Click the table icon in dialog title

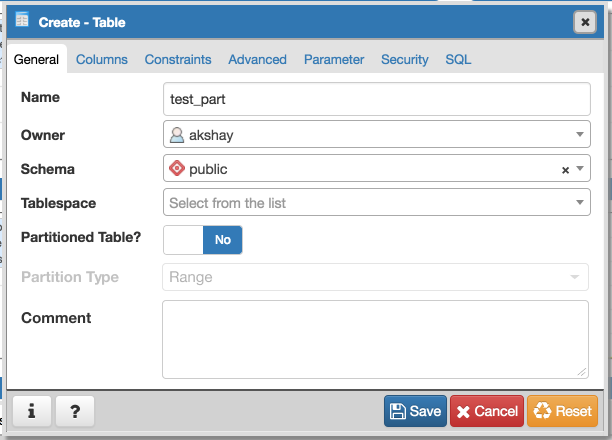pos(22,20)
